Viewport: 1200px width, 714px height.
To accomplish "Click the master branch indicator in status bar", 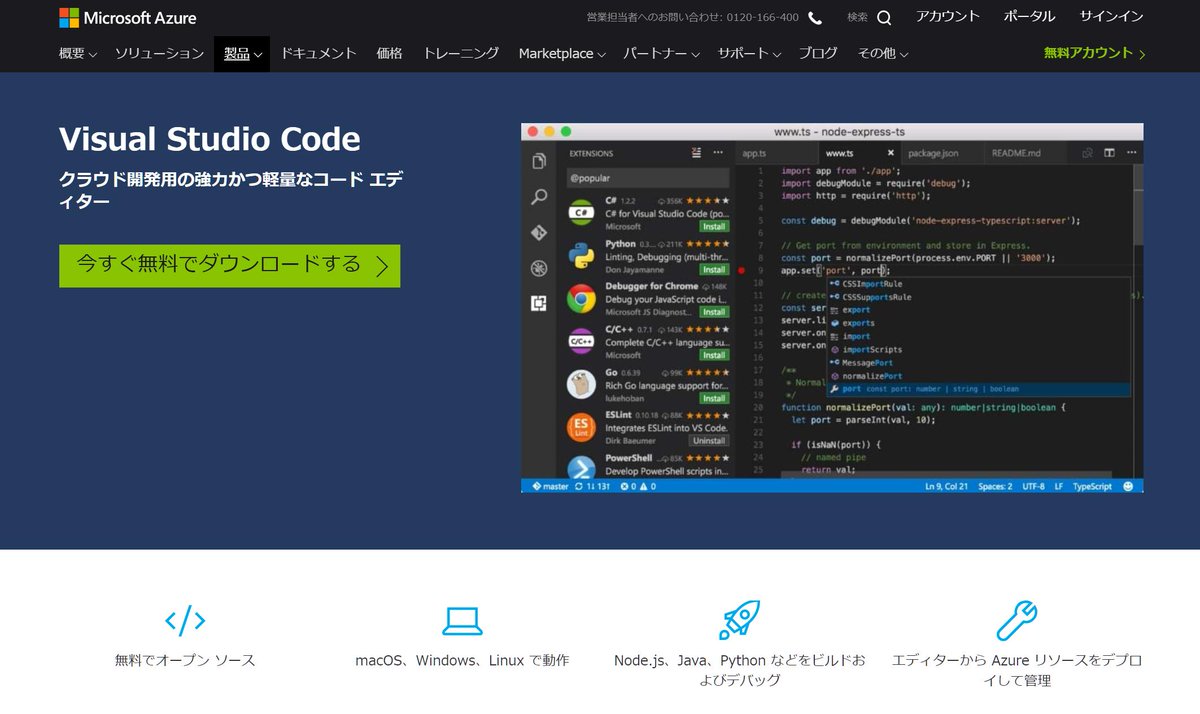I will pyautogui.click(x=550, y=486).
